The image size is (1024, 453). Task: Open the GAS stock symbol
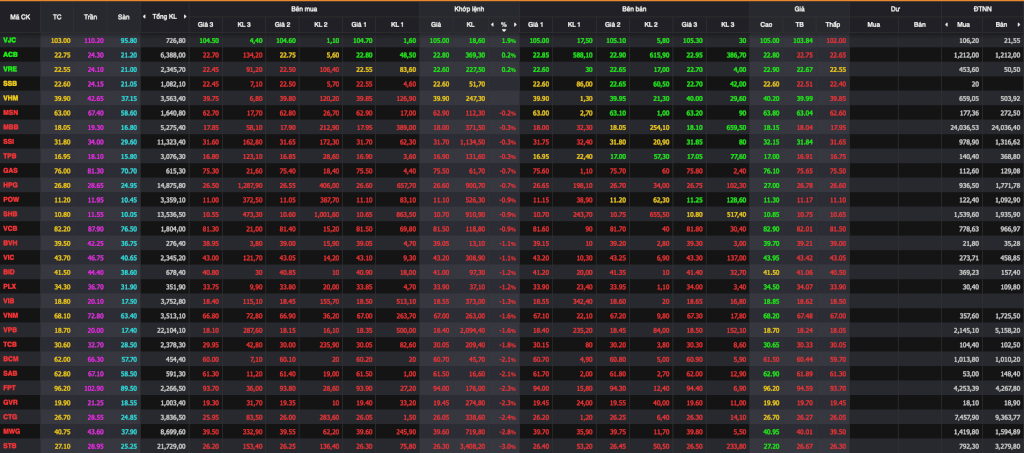(x=10, y=170)
